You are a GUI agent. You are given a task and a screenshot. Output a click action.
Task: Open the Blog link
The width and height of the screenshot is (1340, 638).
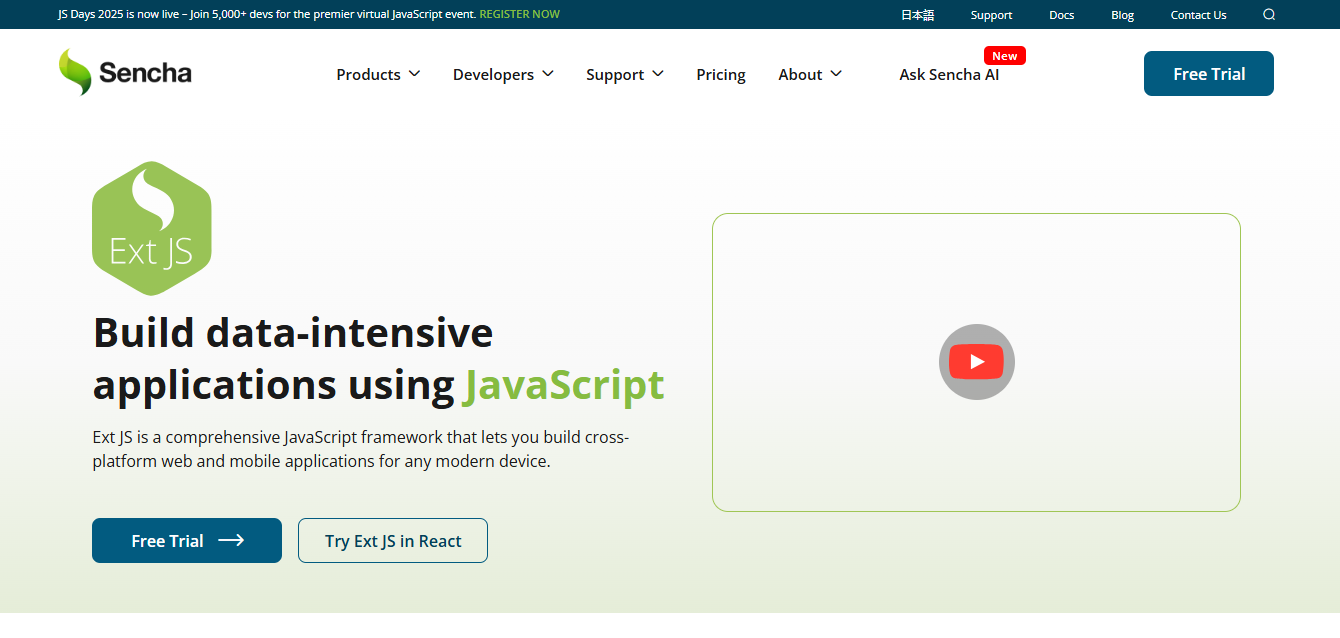1122,14
